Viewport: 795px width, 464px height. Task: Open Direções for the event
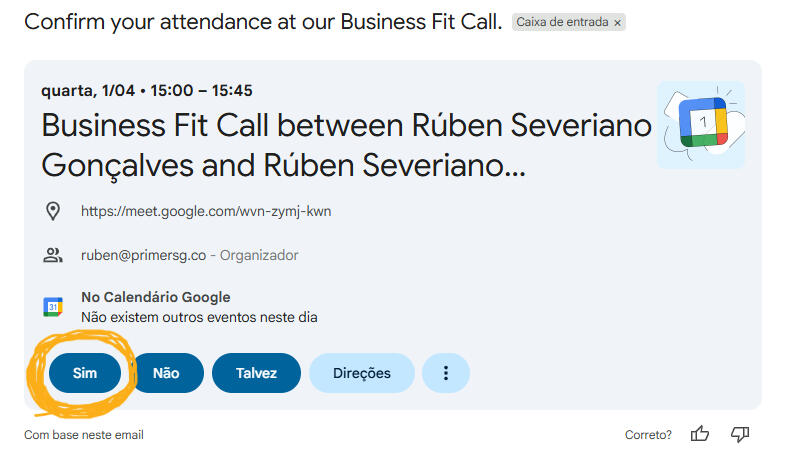pyautogui.click(x=361, y=373)
